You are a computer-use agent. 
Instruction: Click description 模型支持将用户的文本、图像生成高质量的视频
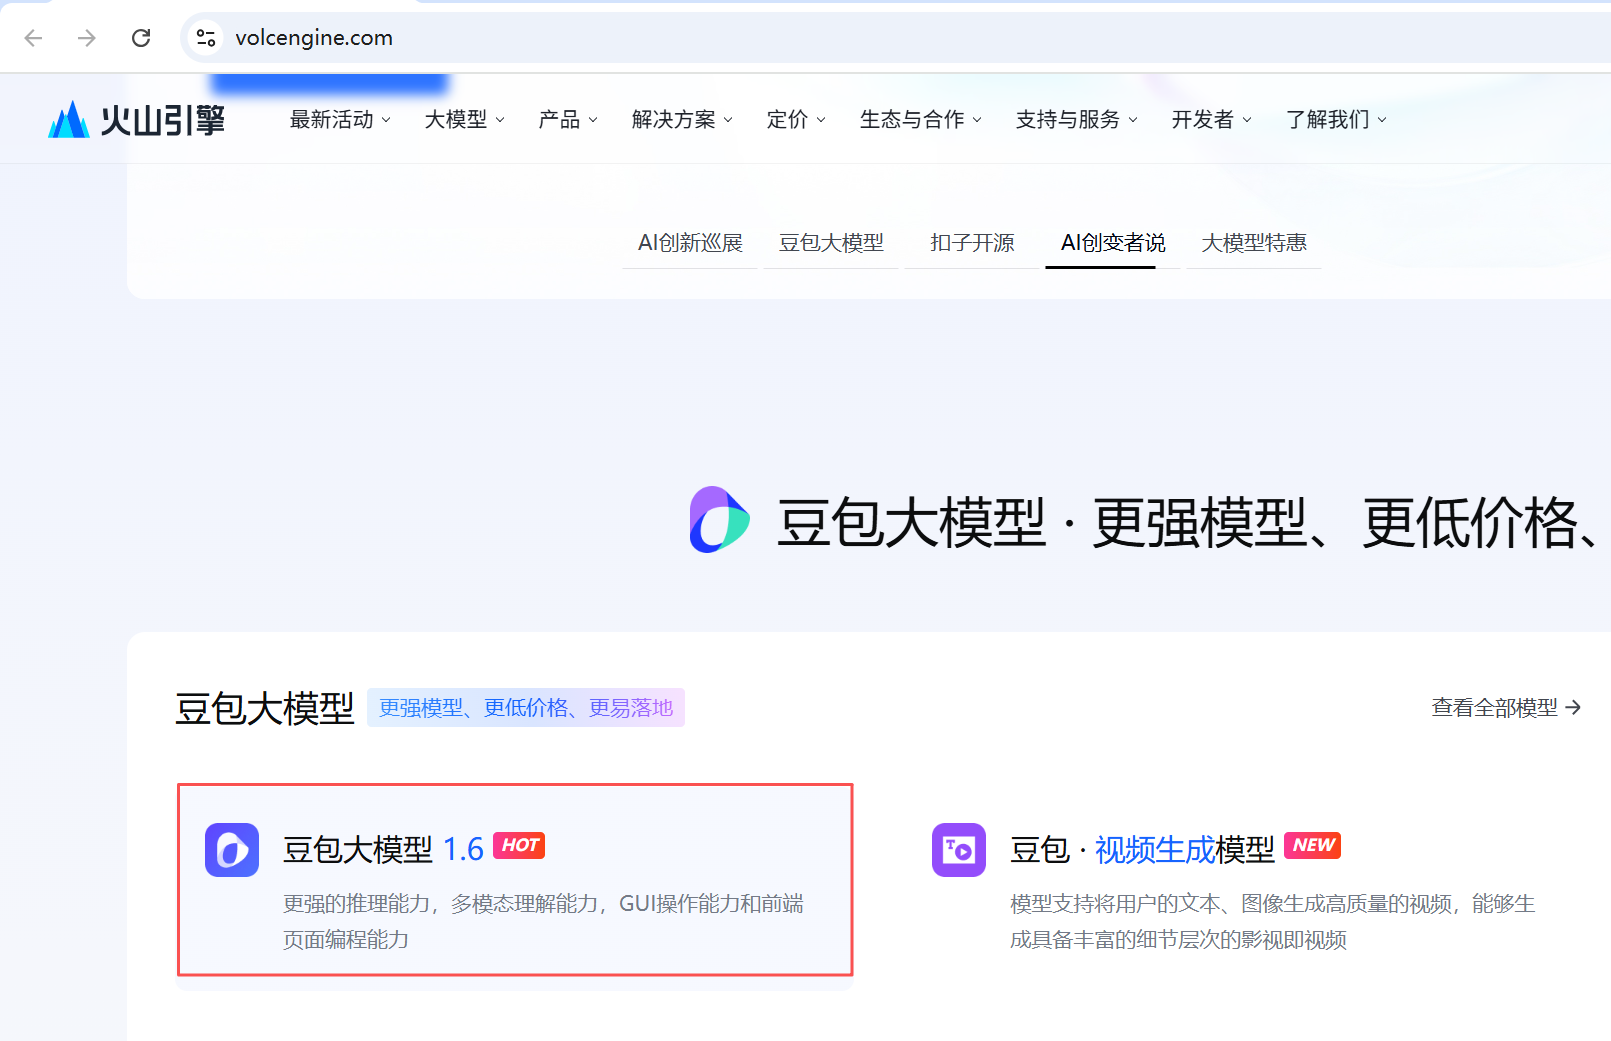point(1272,921)
